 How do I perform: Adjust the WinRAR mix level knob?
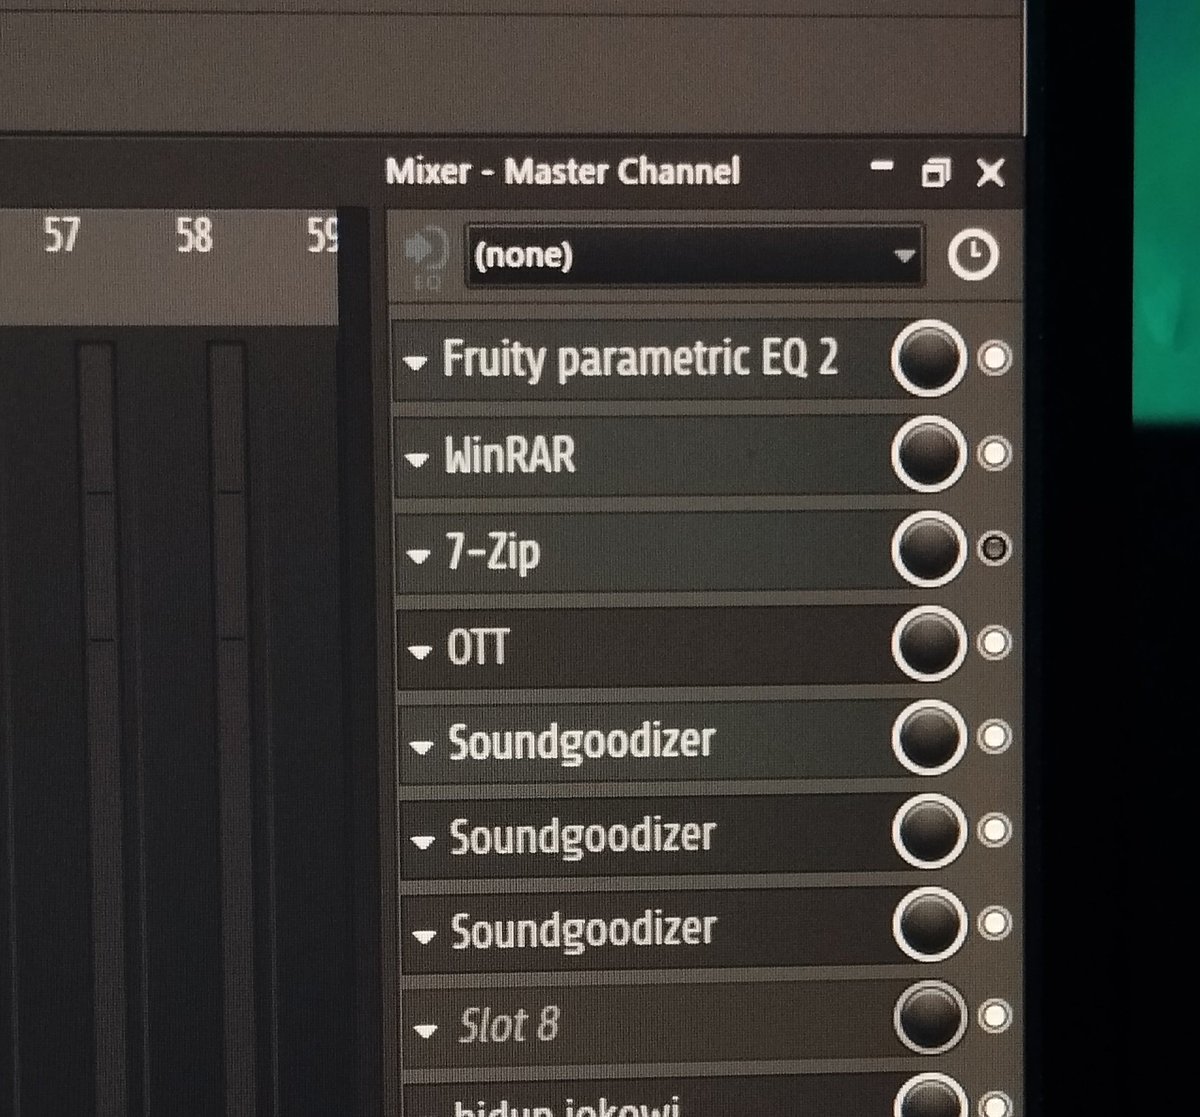pos(928,454)
